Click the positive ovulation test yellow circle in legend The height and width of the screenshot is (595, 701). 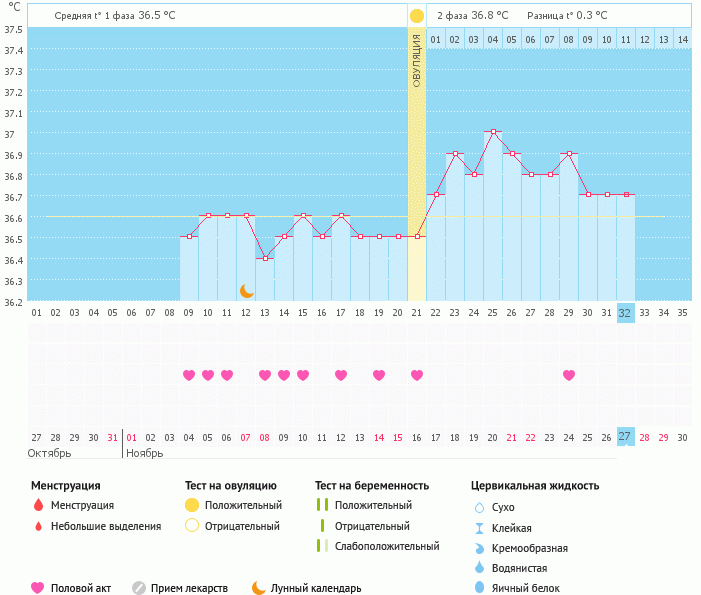(192, 506)
